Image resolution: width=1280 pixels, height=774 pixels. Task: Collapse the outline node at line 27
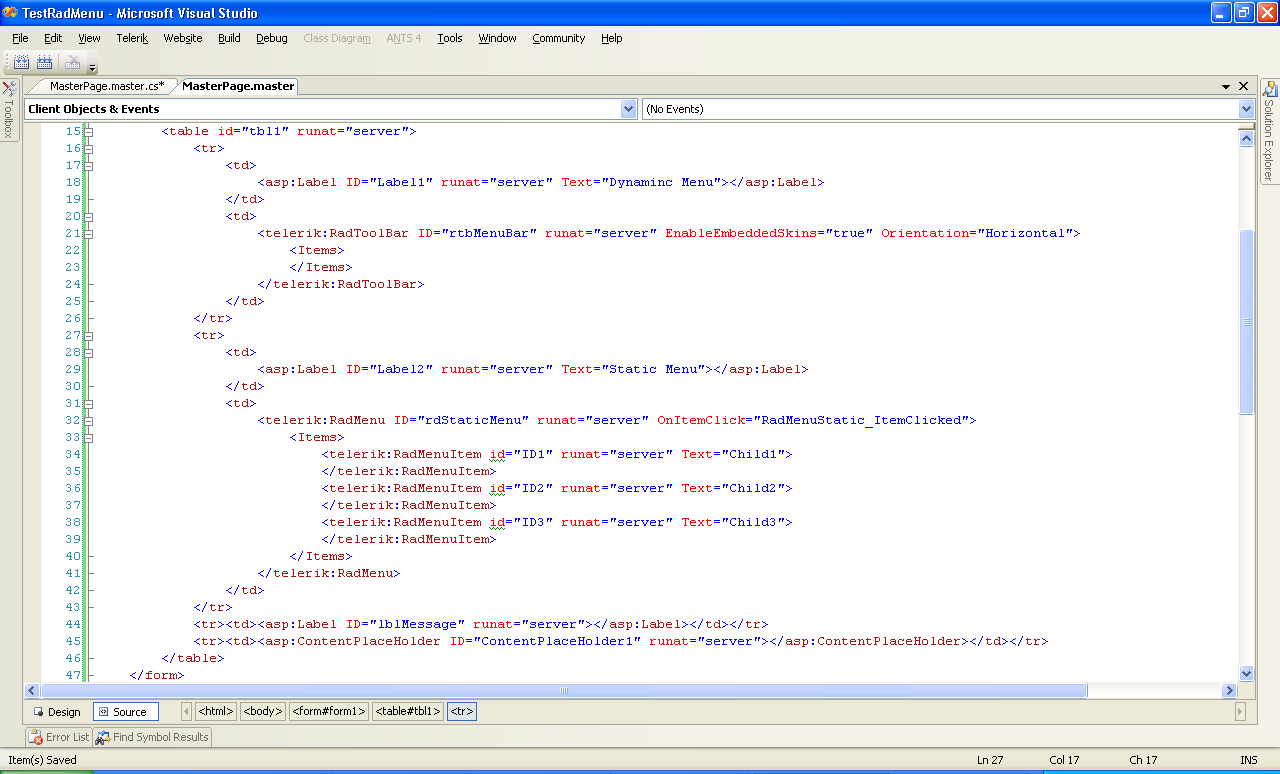click(x=89, y=335)
